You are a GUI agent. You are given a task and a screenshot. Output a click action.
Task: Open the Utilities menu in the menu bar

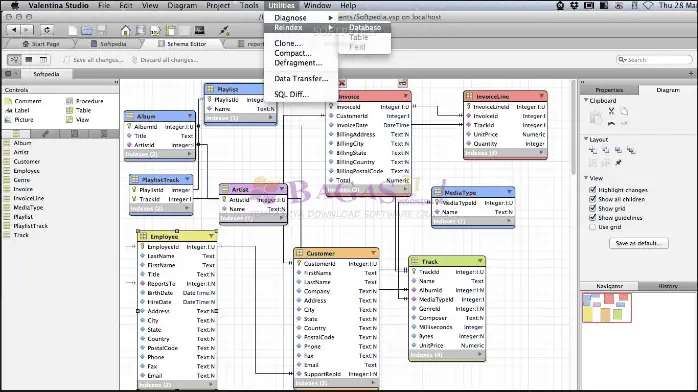[x=281, y=5]
